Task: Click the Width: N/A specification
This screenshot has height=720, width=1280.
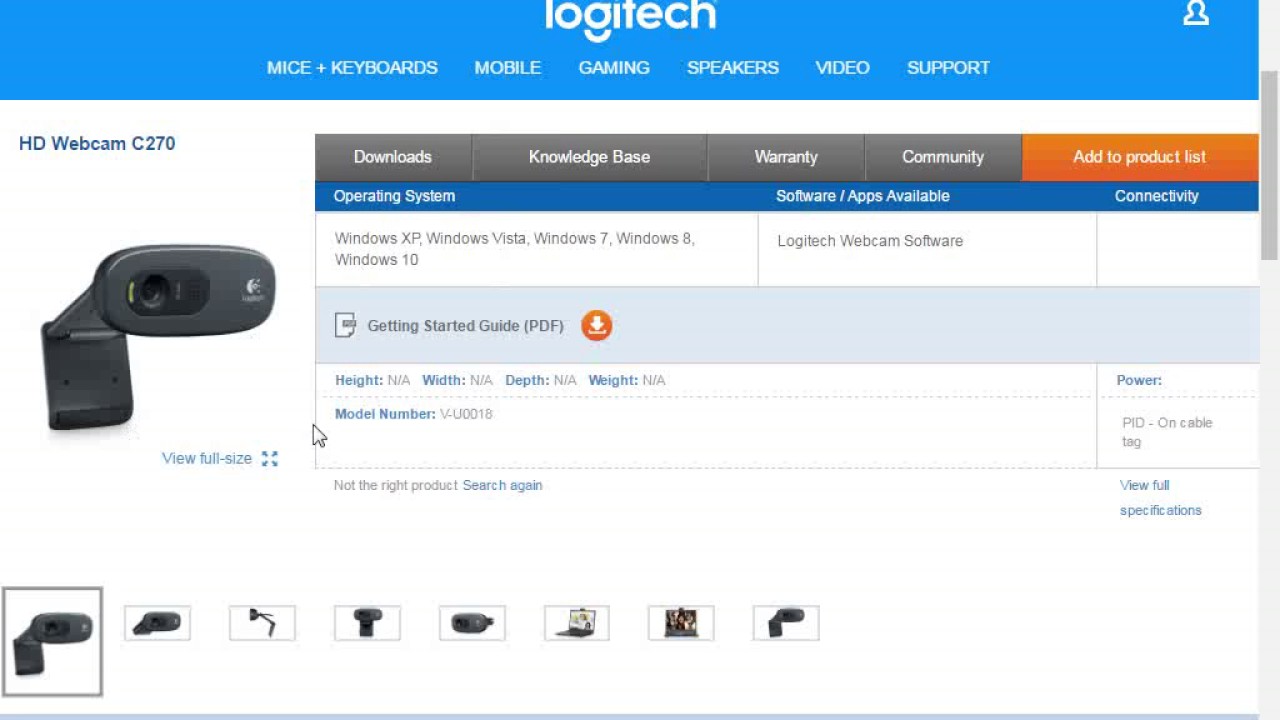Action: (x=457, y=380)
